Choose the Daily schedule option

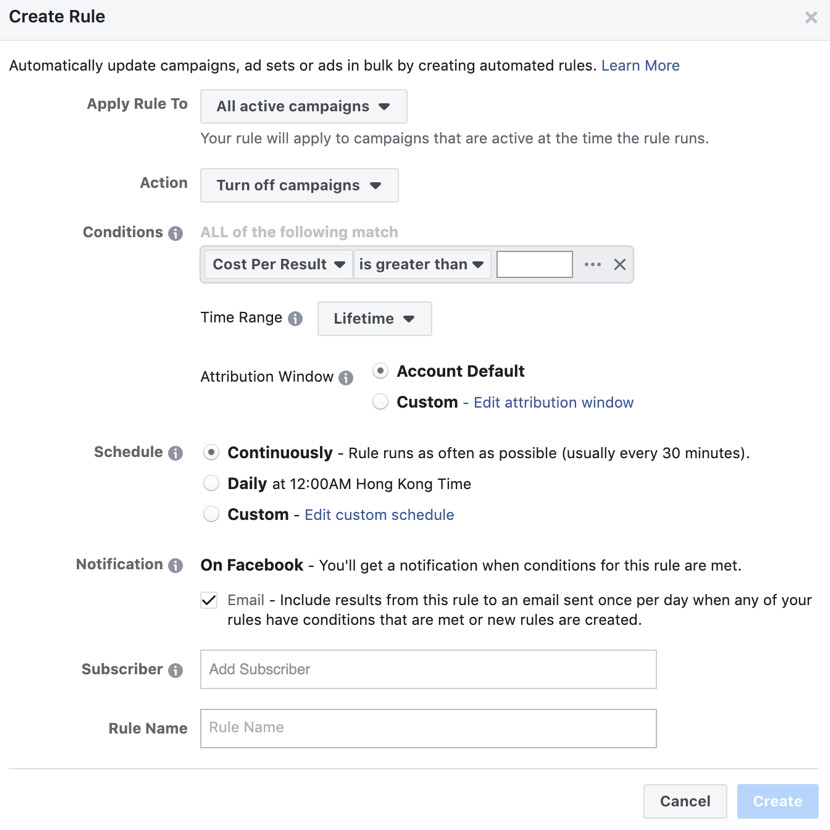click(x=211, y=484)
